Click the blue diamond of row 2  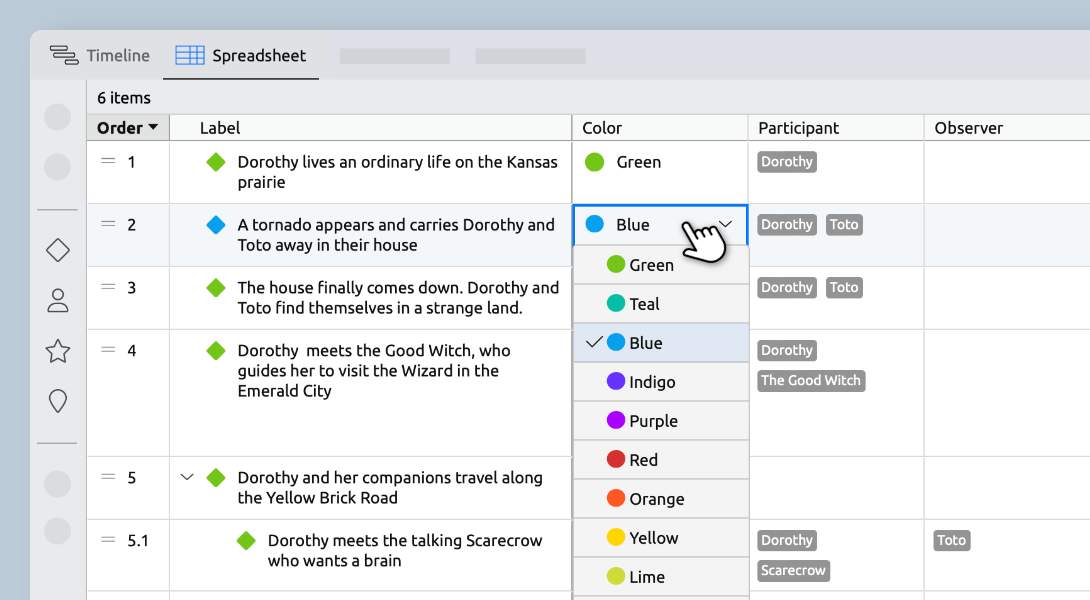click(216, 225)
